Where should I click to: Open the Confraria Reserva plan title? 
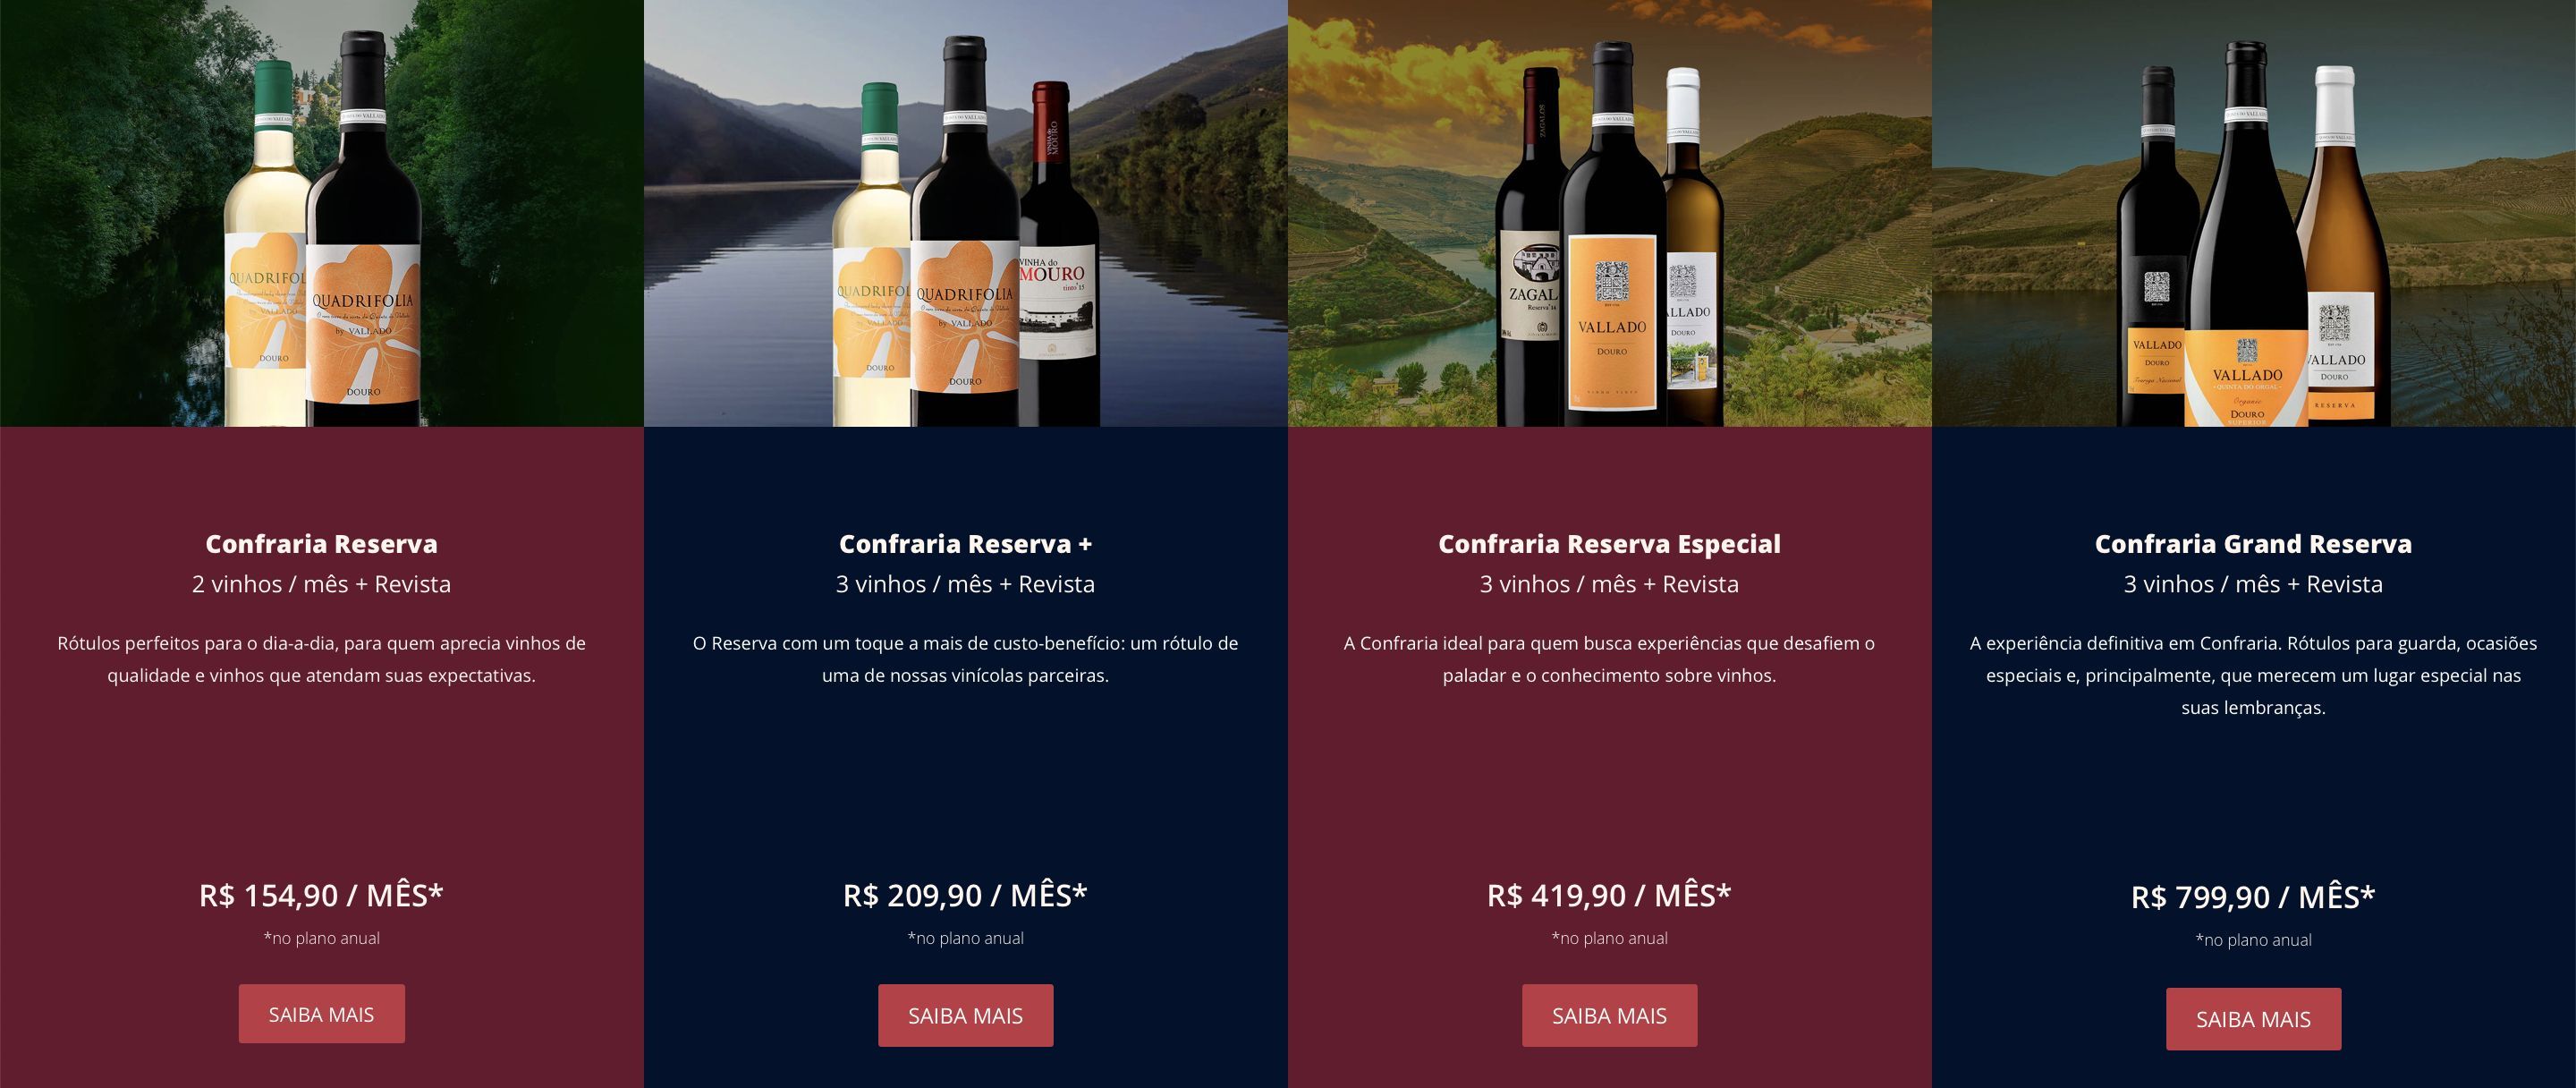pos(321,544)
